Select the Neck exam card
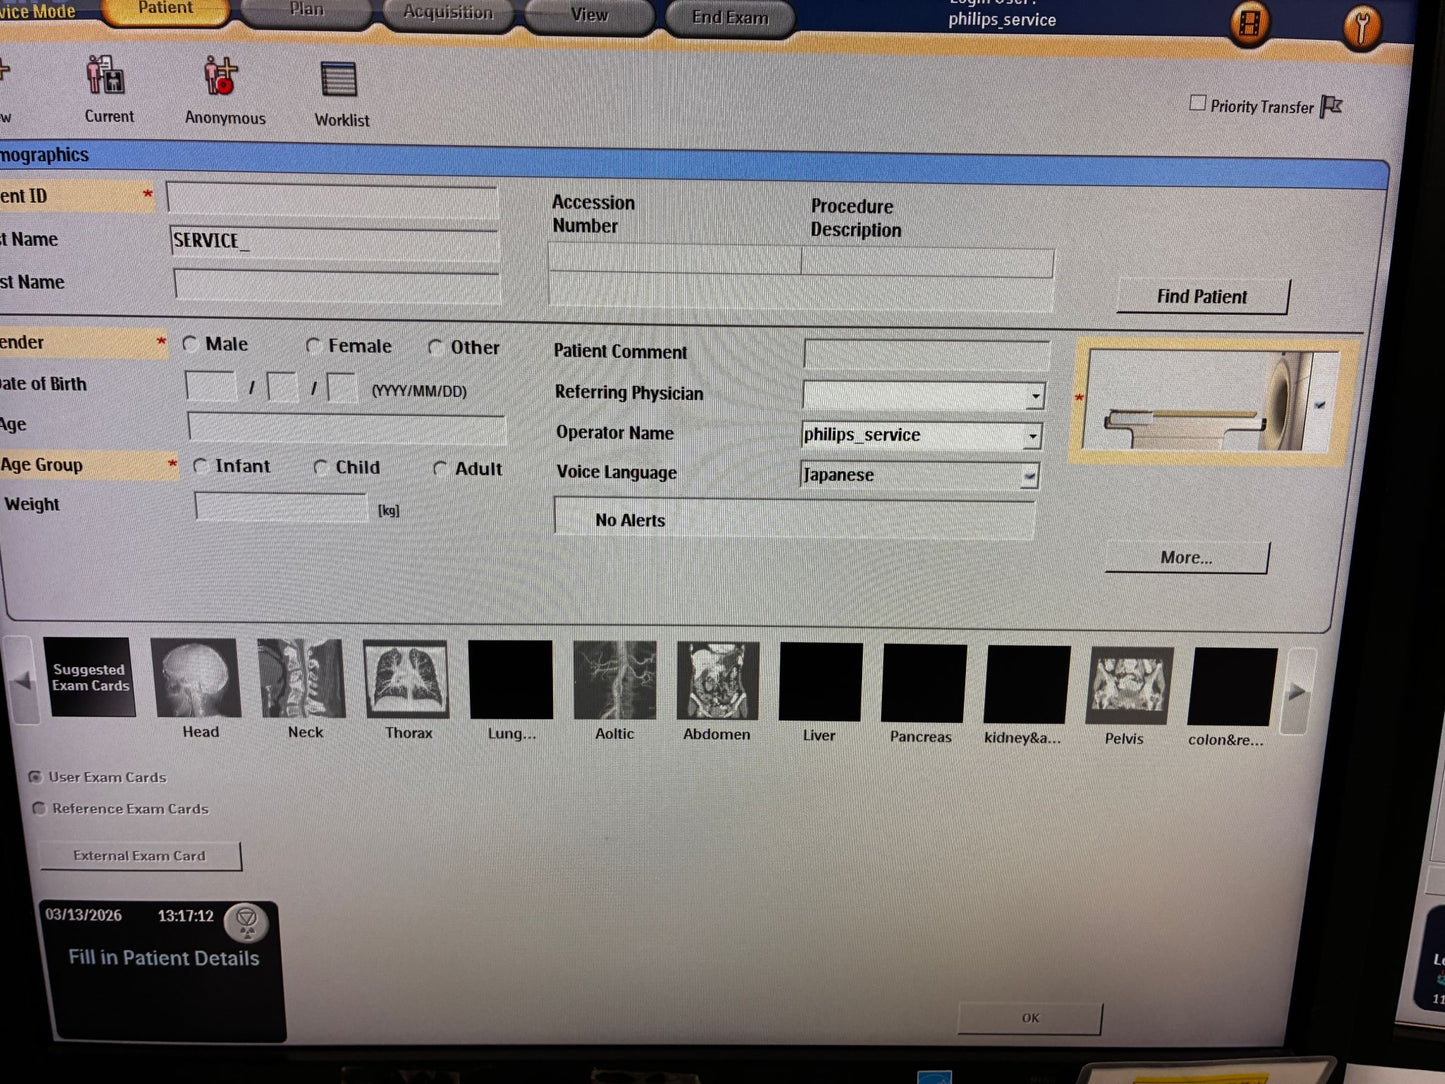The width and height of the screenshot is (1445, 1084). (x=301, y=680)
